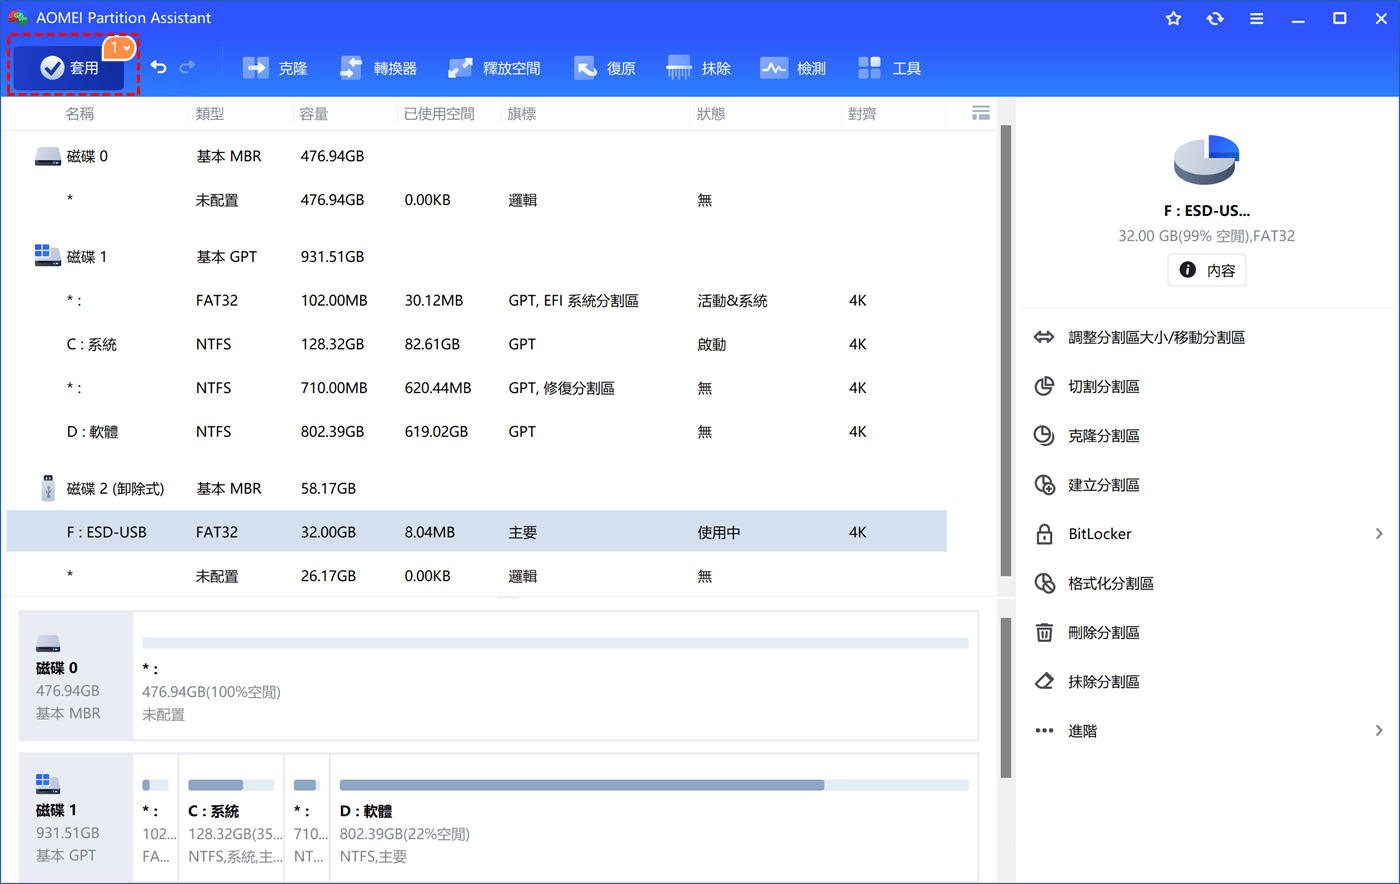Select the 476.94GB unallocated block in disk map

555,676
